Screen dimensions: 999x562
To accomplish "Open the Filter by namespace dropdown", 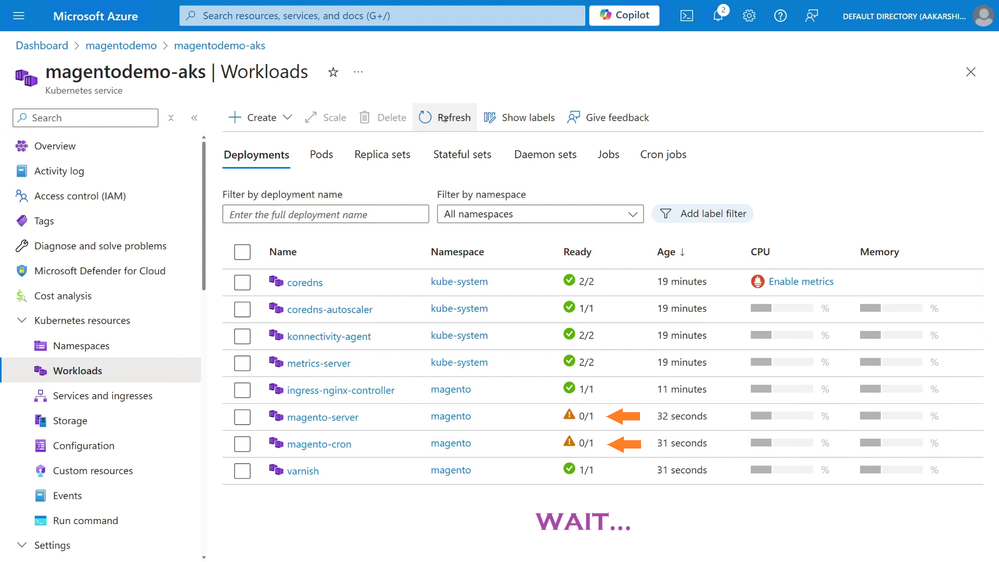I will [540, 214].
